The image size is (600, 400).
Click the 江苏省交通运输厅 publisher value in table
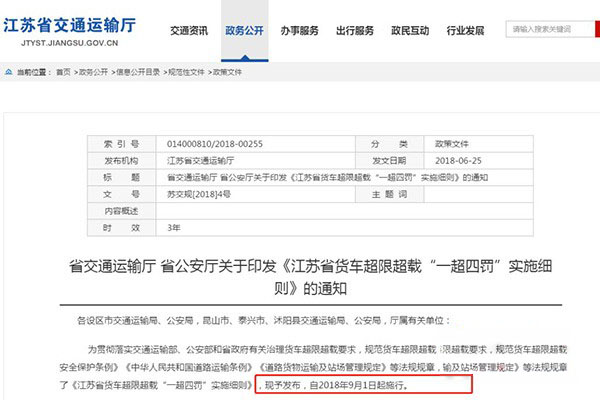[x=198, y=160]
